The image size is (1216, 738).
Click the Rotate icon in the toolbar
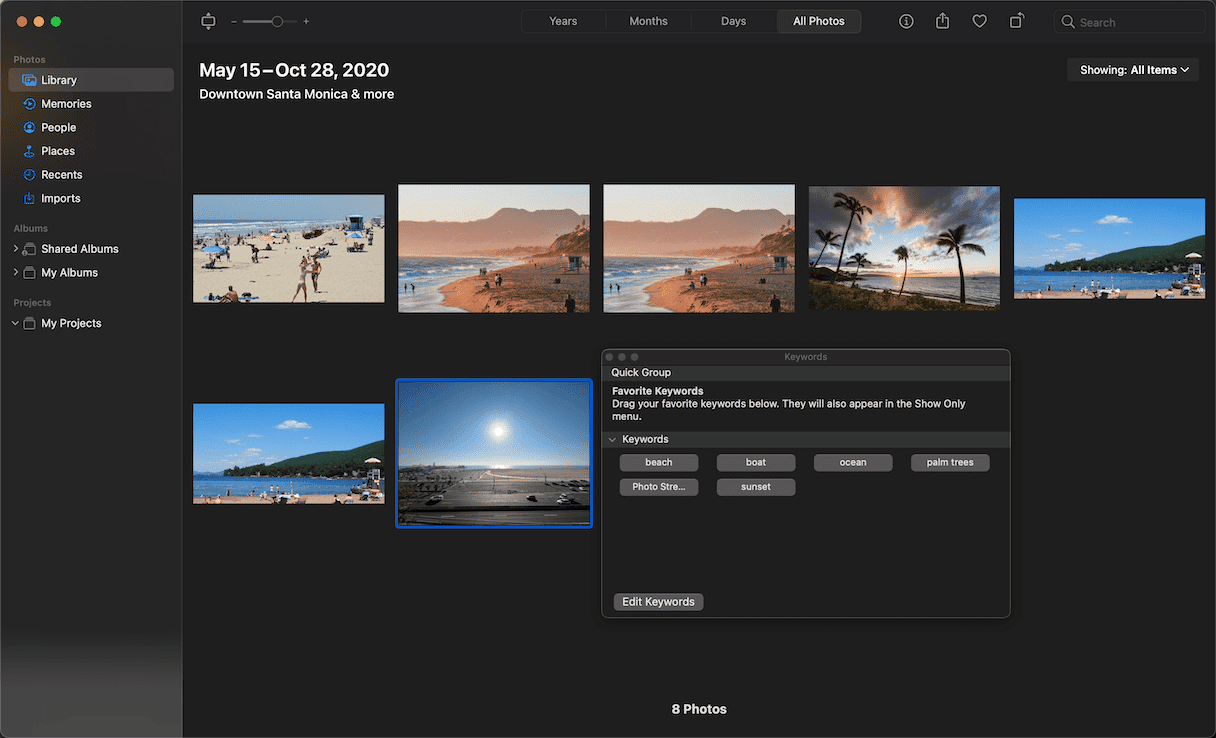tap(1017, 21)
